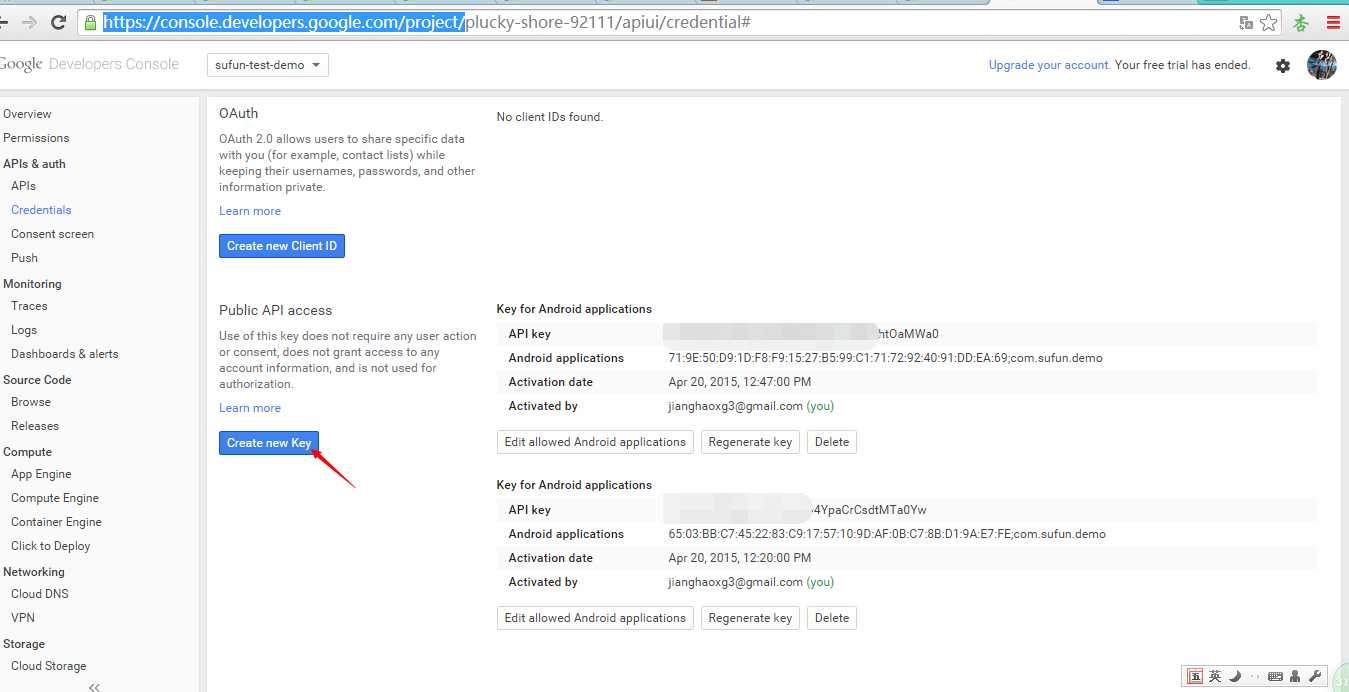
Task: Delete the key ending CsdtMTa0Yw
Action: [832, 618]
